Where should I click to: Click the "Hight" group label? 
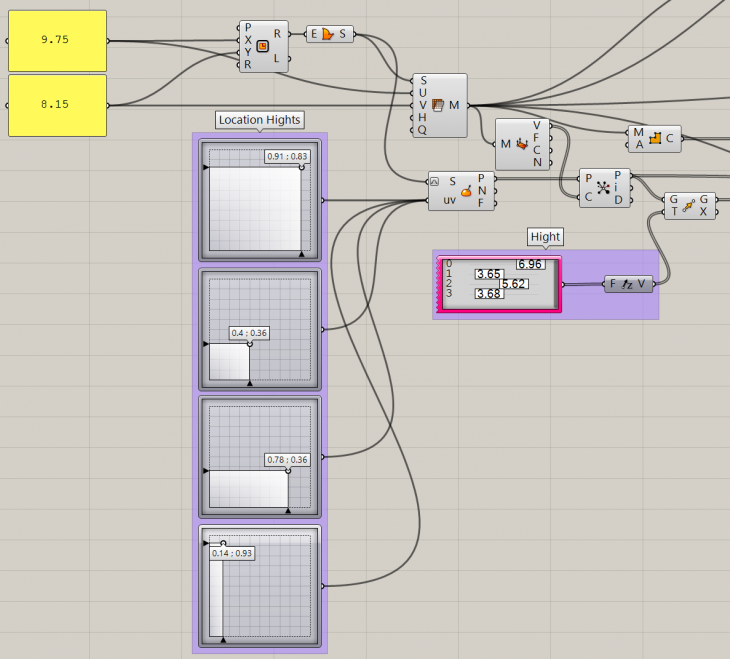(546, 237)
